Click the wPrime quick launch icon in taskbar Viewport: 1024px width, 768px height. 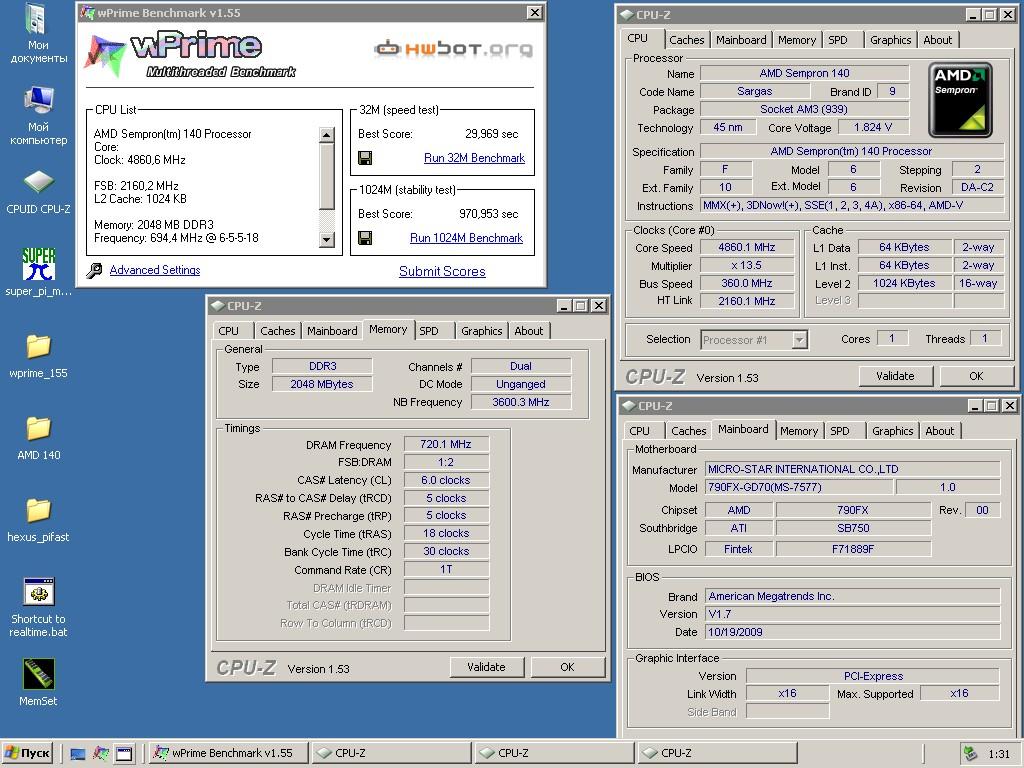101,754
